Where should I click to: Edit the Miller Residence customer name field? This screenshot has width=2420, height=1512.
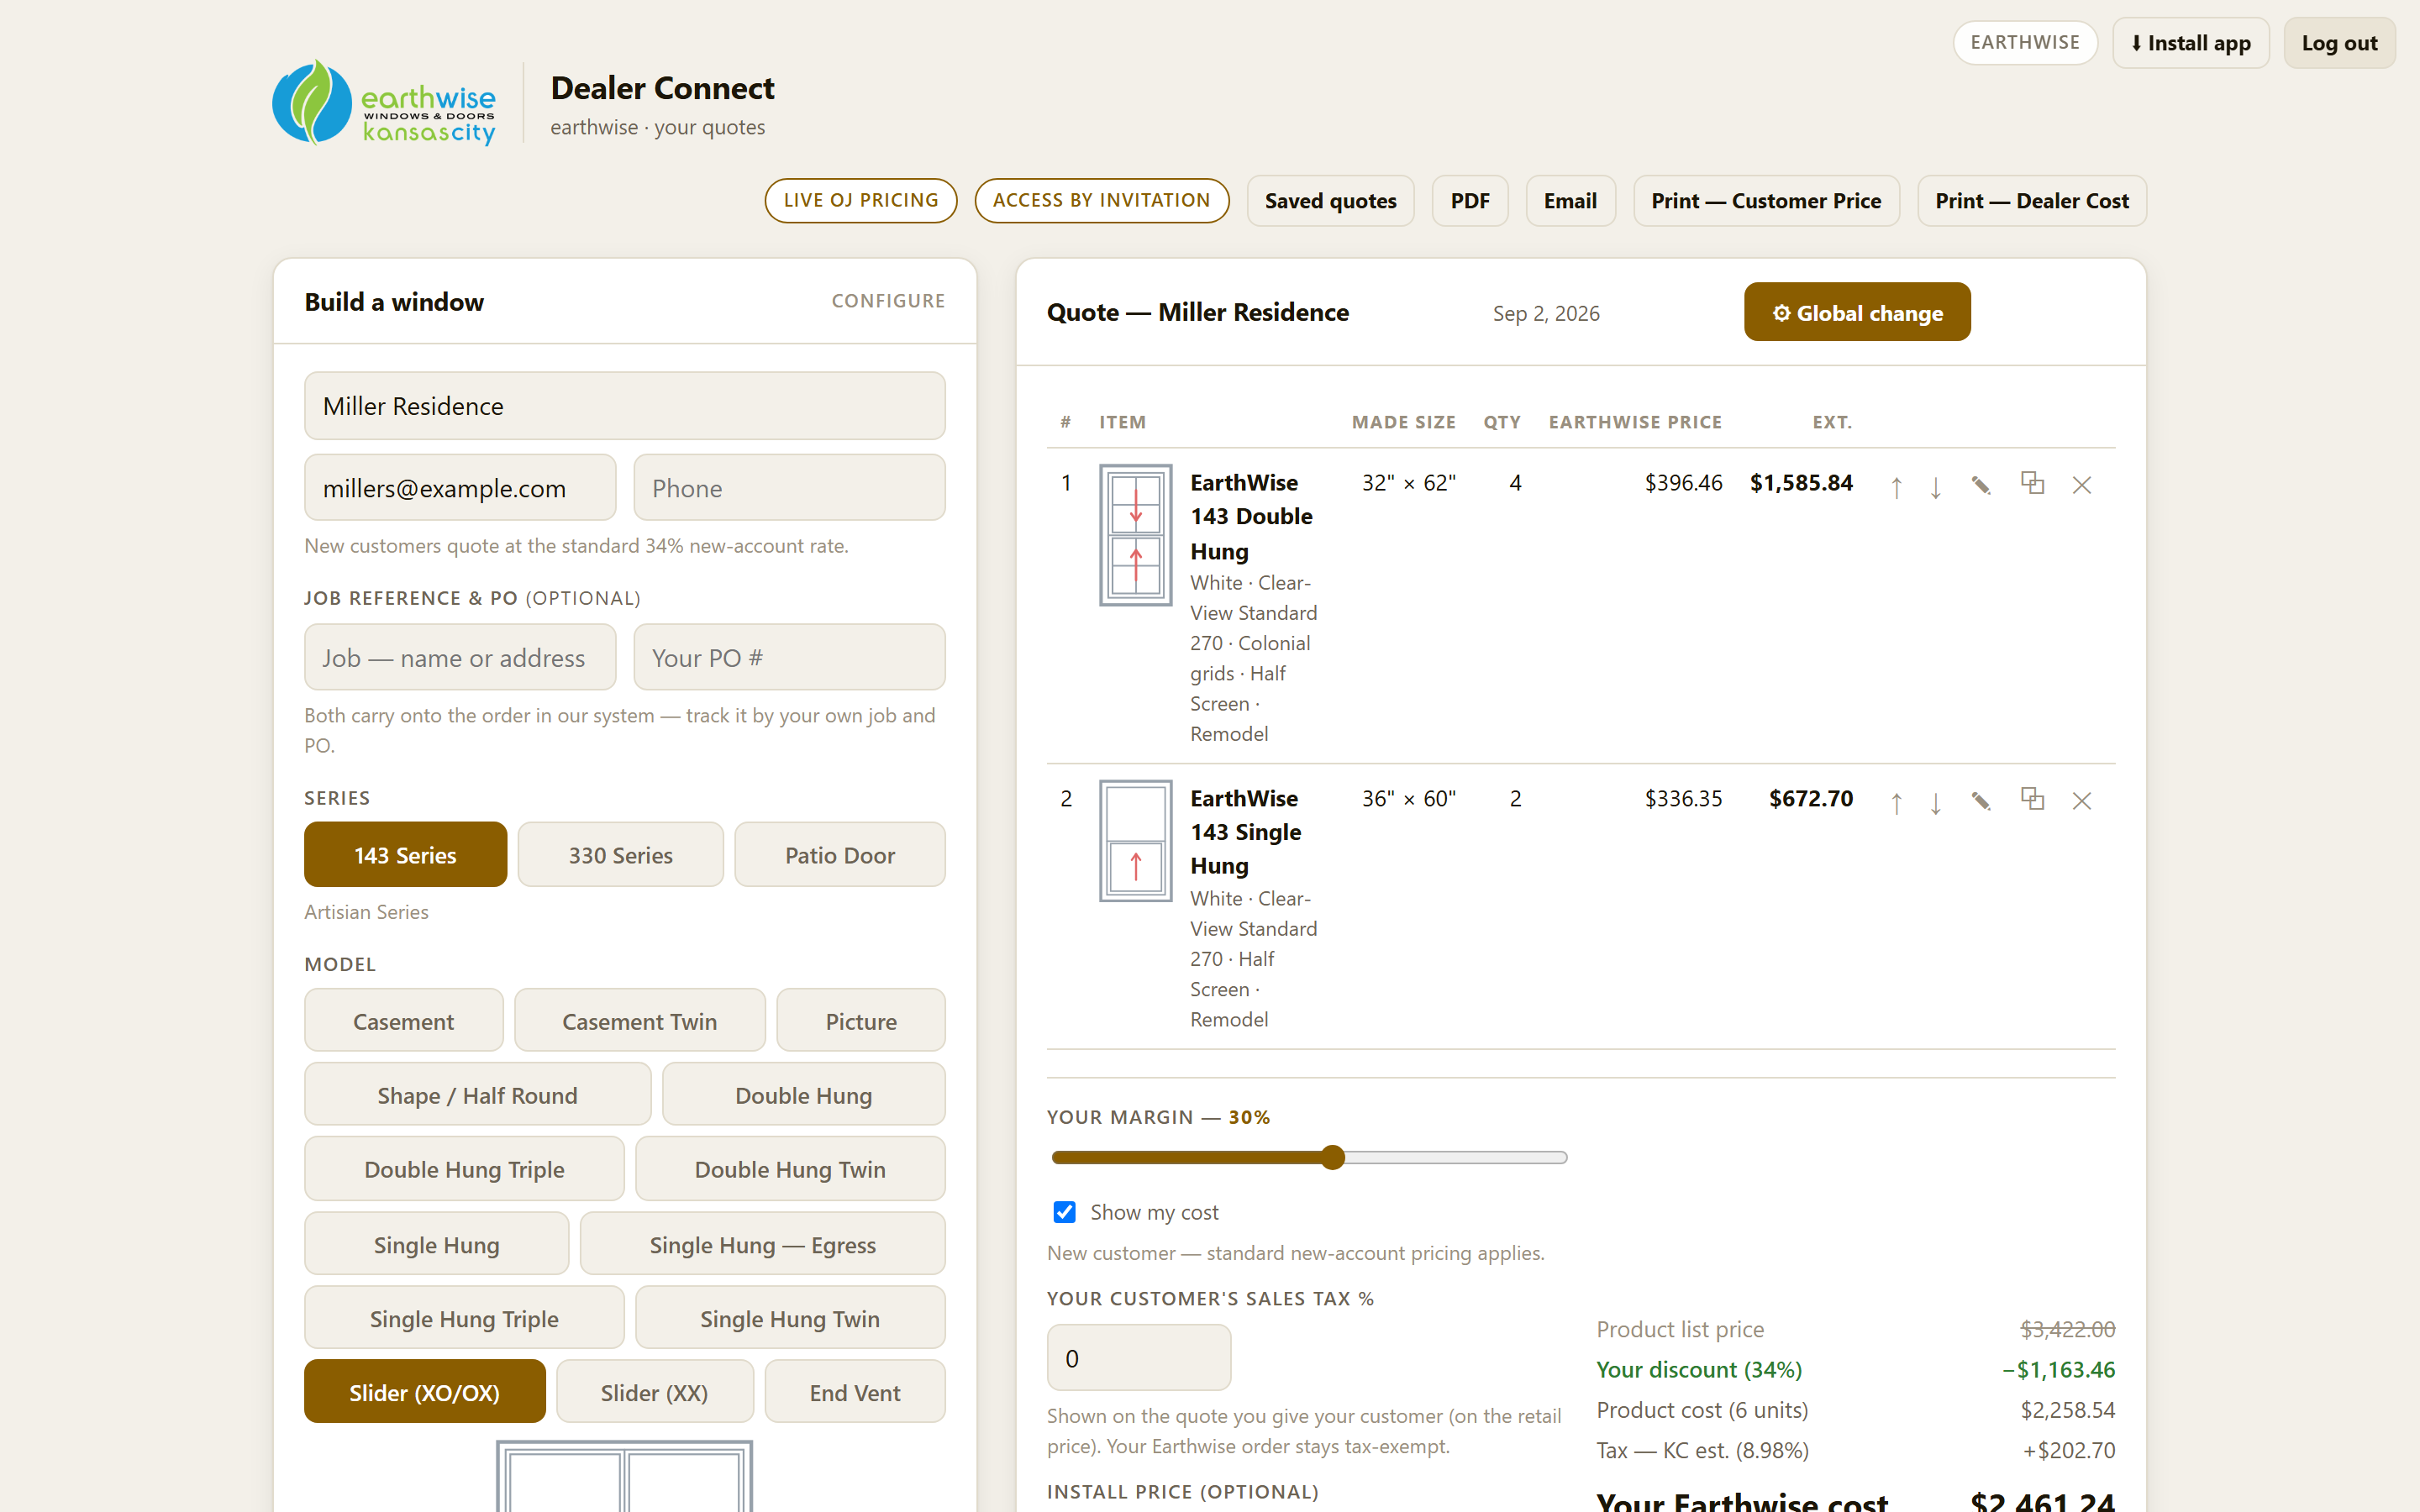tap(624, 406)
